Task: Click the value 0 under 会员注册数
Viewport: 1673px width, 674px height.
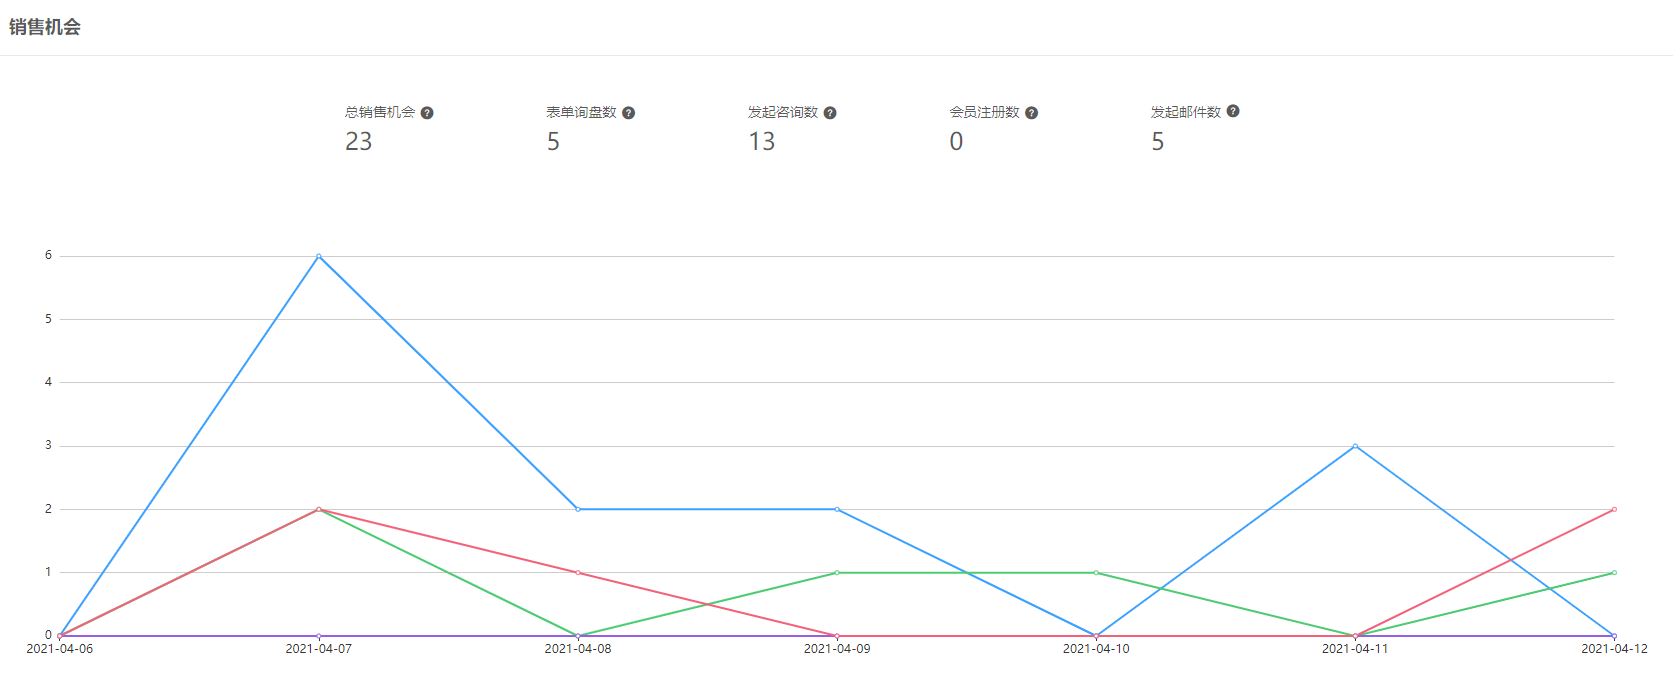Action: (x=956, y=142)
